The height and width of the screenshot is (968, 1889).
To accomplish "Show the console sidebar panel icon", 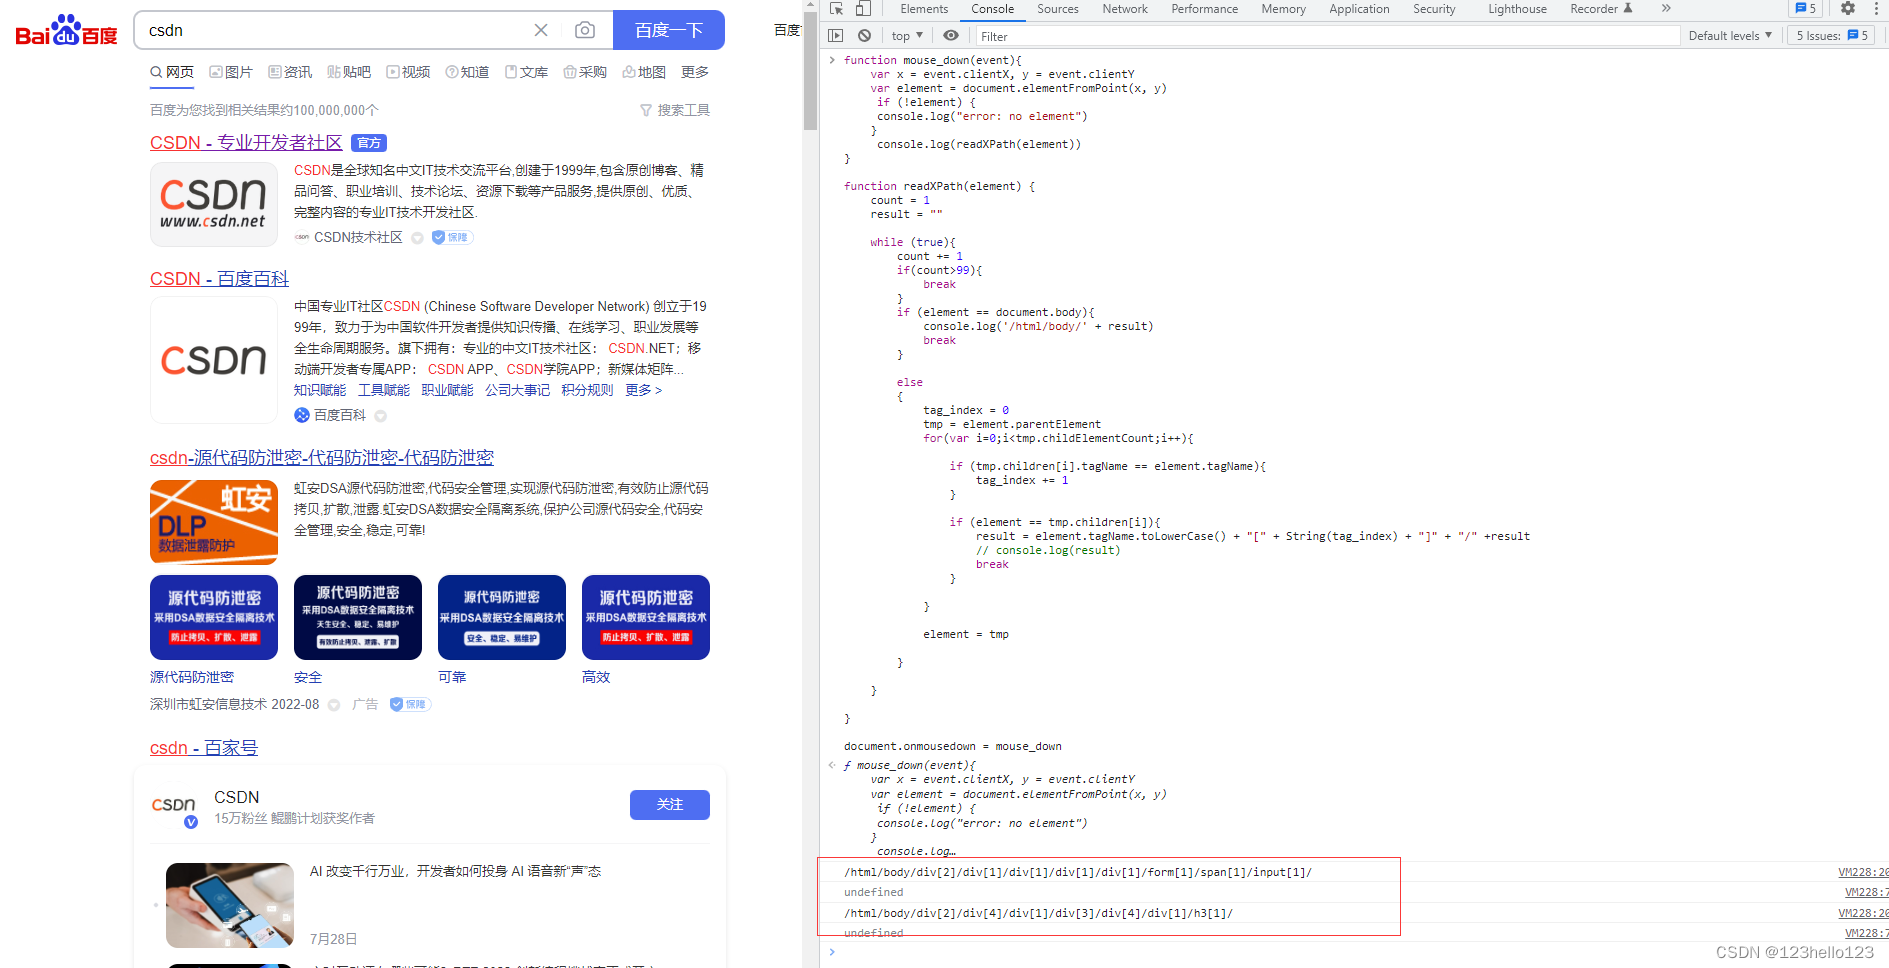I will 836,35.
